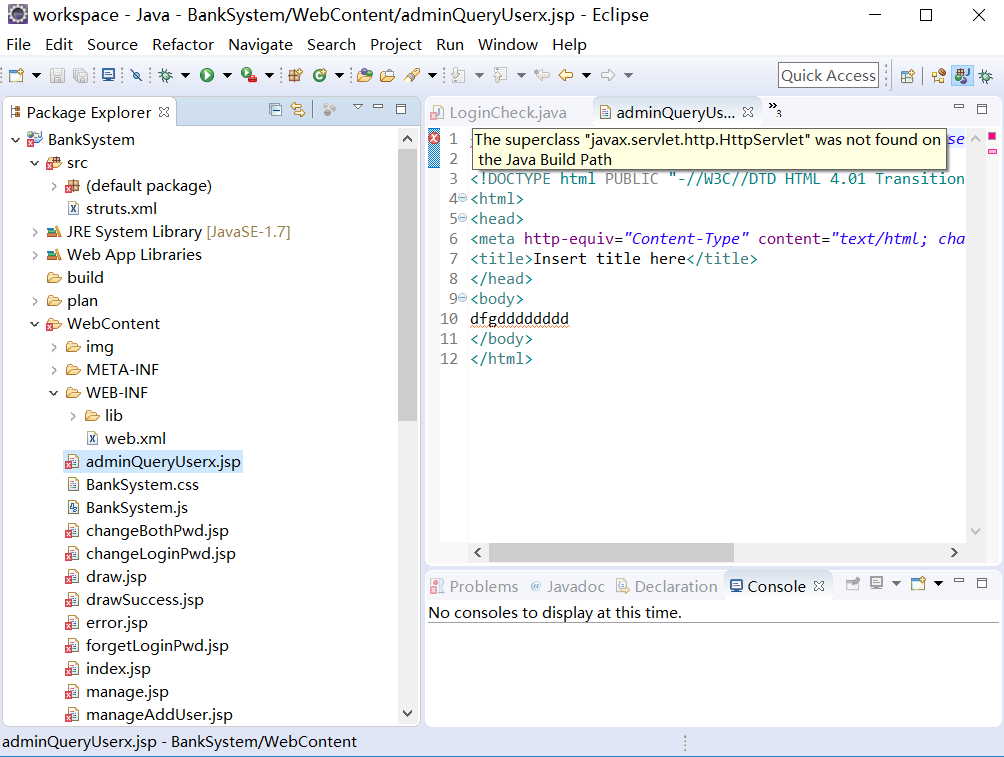Click the New Java Class icon

pyautogui.click(x=320, y=76)
